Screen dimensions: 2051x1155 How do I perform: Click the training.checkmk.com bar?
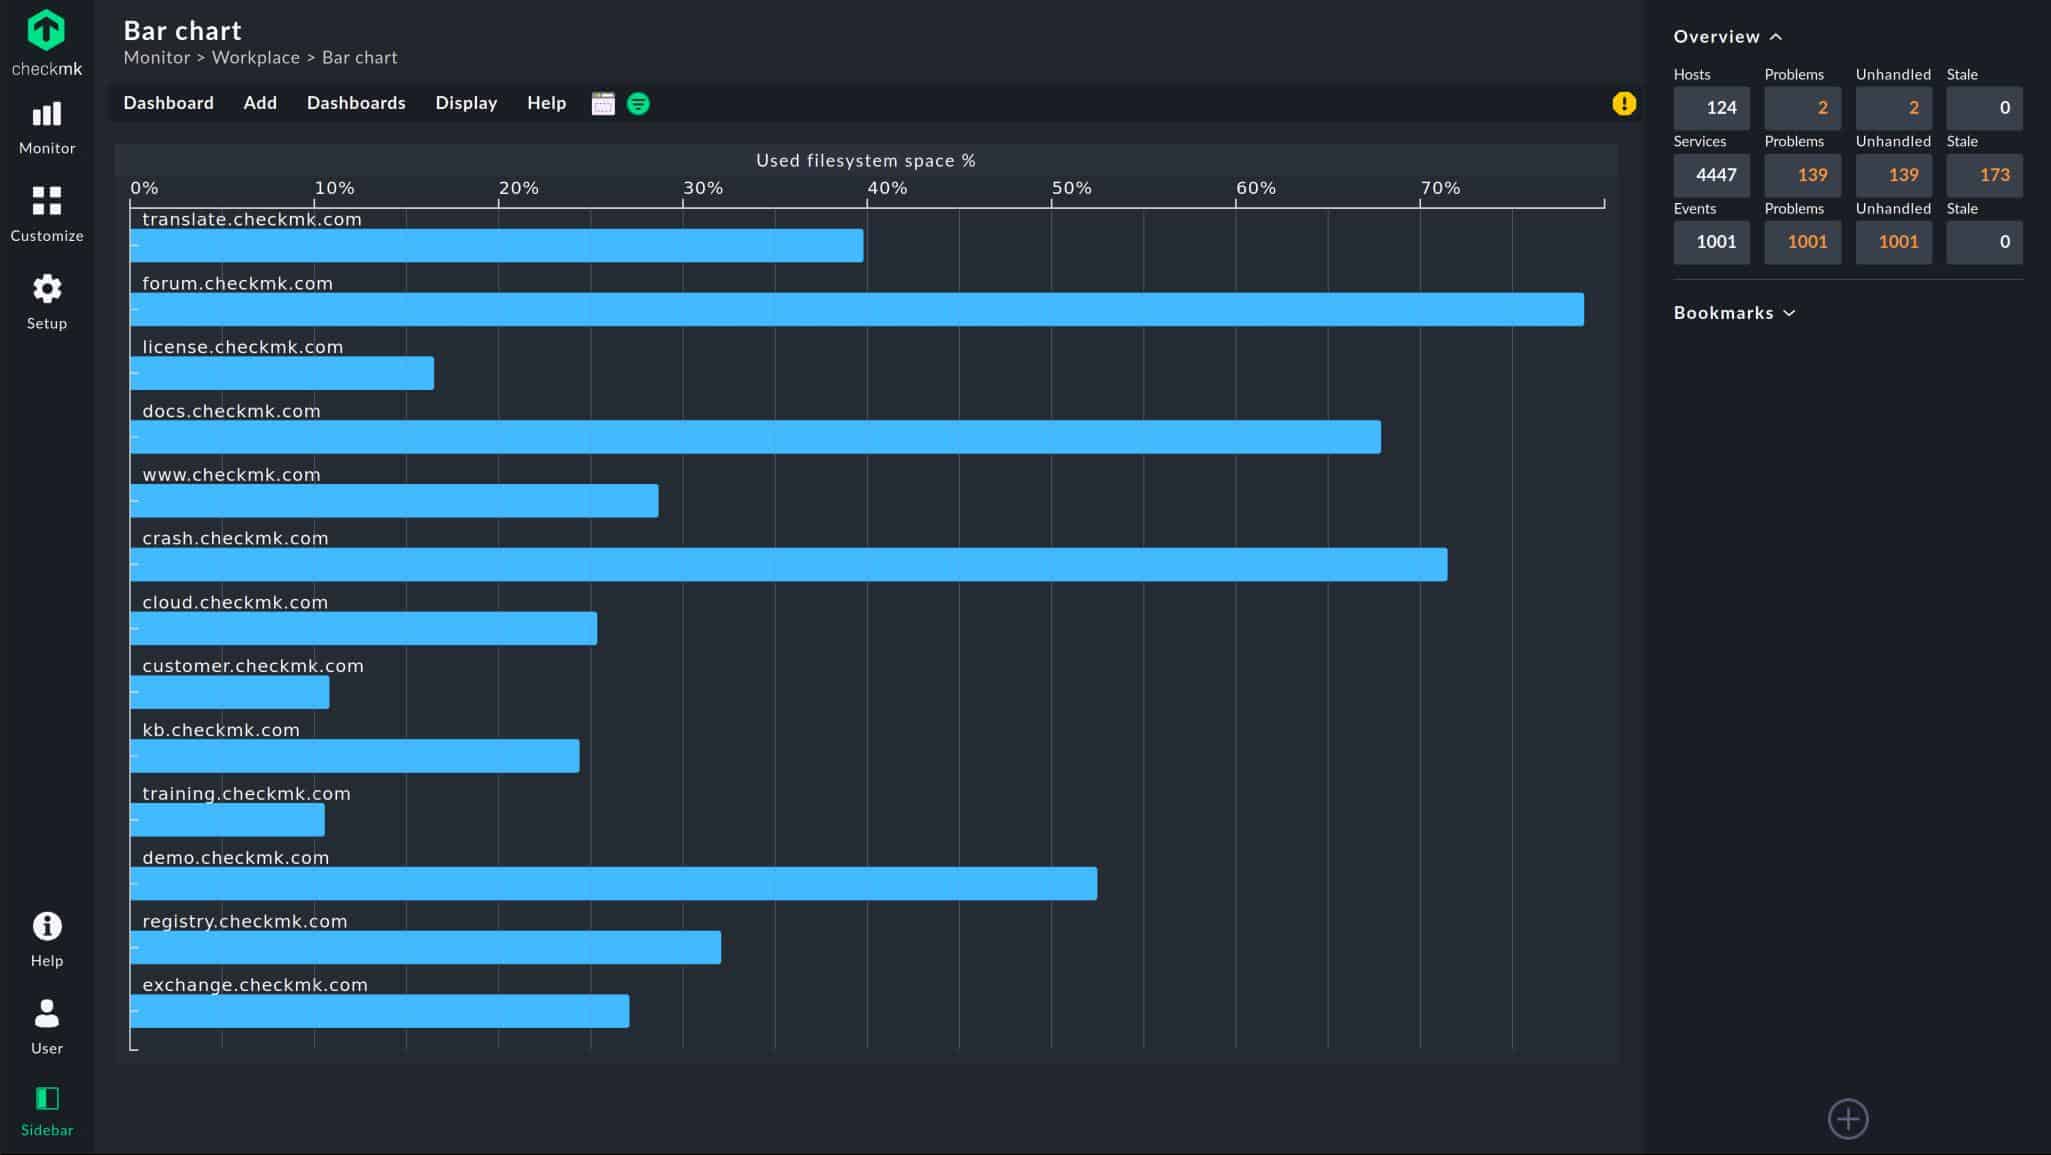pos(227,820)
